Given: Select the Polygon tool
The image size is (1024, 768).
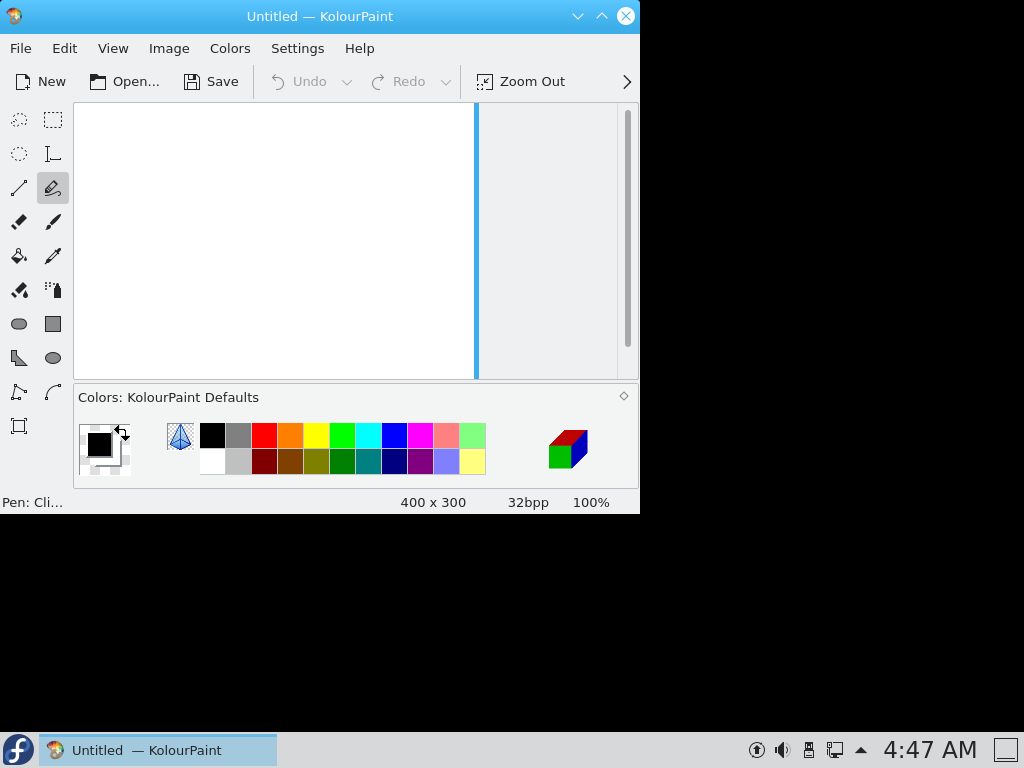Looking at the screenshot, I should coord(19,358).
